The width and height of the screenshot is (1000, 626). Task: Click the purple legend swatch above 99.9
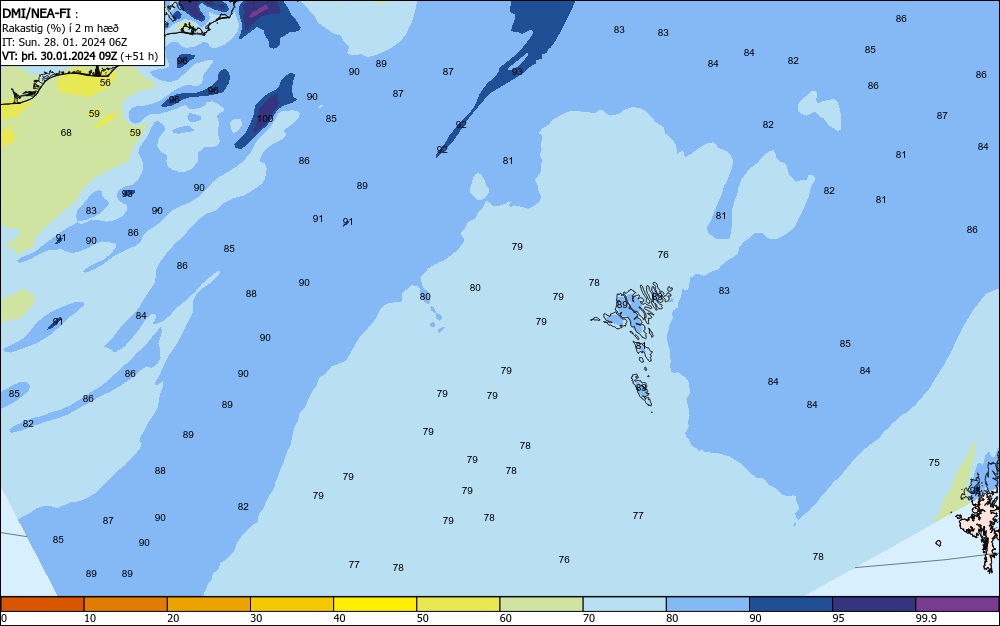(957, 604)
